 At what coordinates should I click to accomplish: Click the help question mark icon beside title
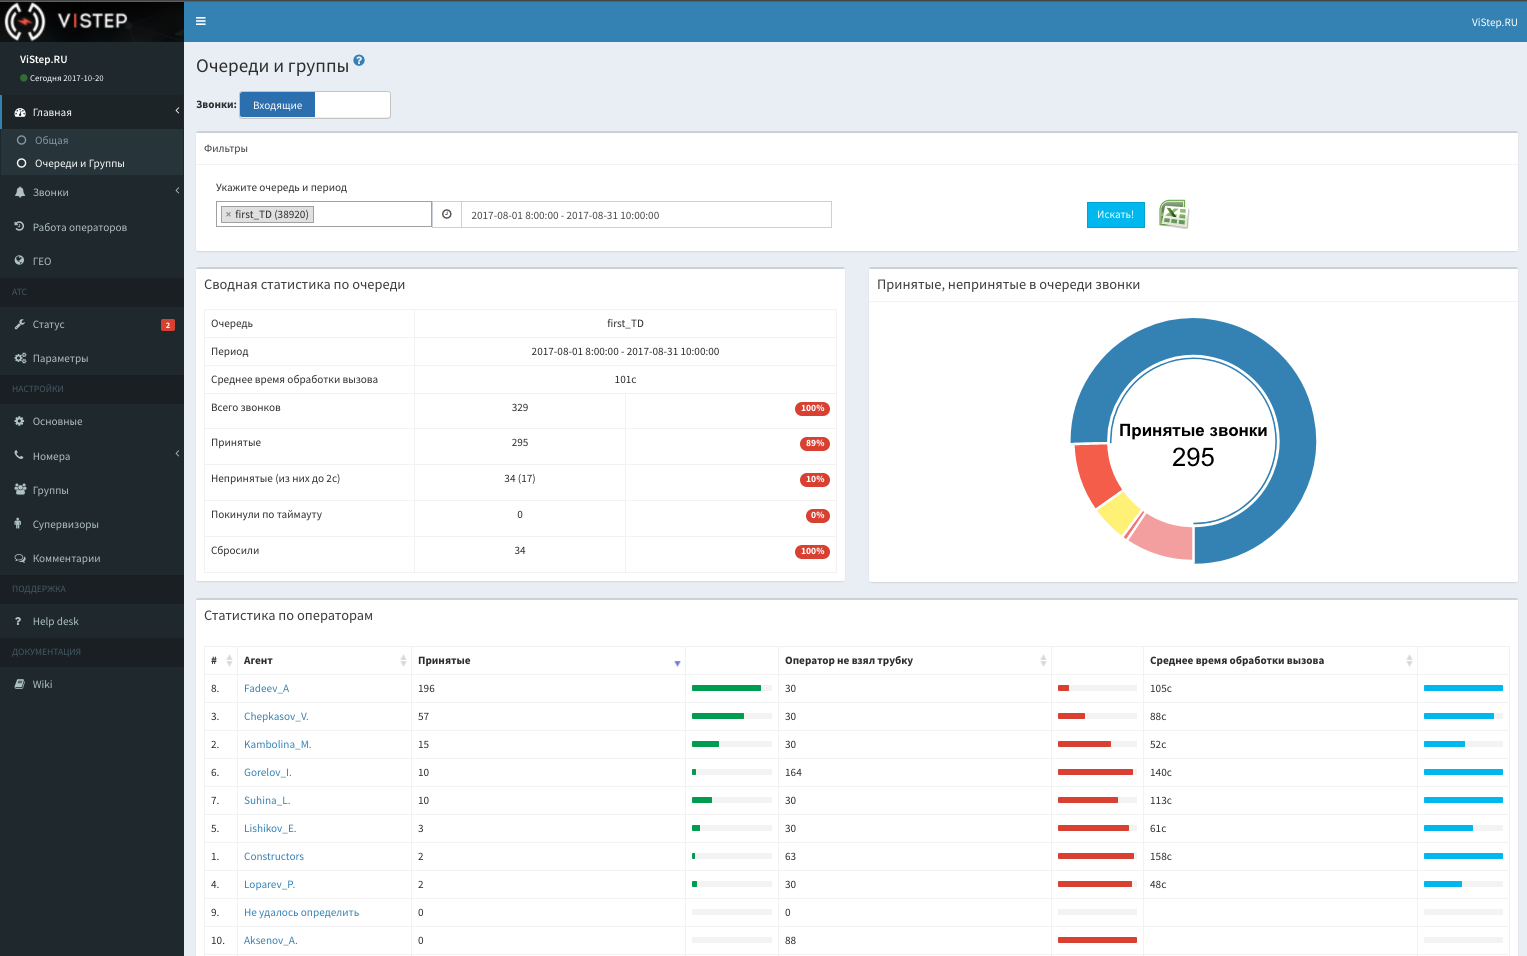(x=359, y=61)
